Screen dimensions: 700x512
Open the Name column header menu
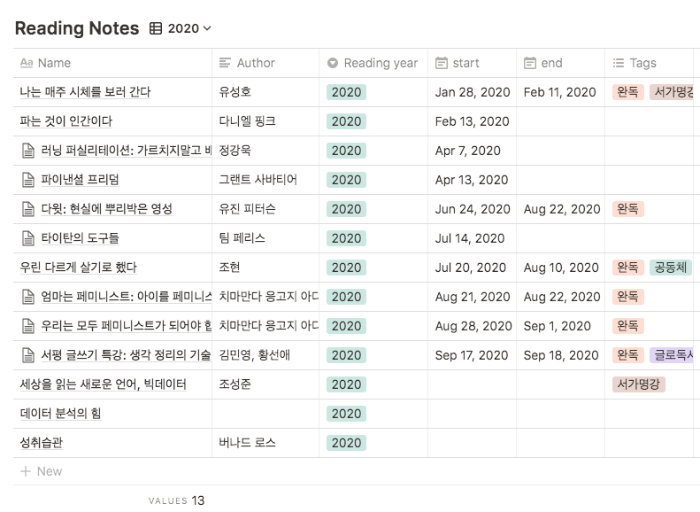112,63
